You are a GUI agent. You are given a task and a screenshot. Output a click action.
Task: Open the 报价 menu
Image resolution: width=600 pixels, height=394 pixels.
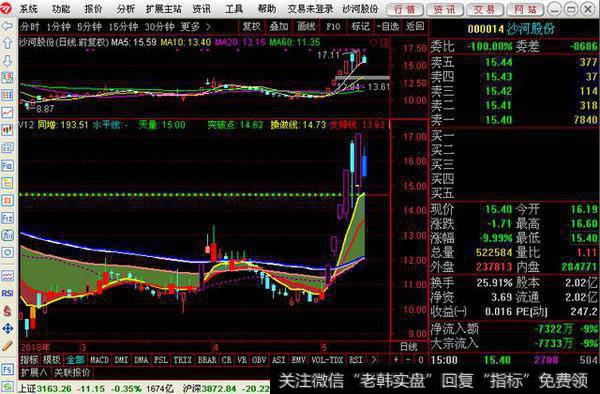click(93, 9)
